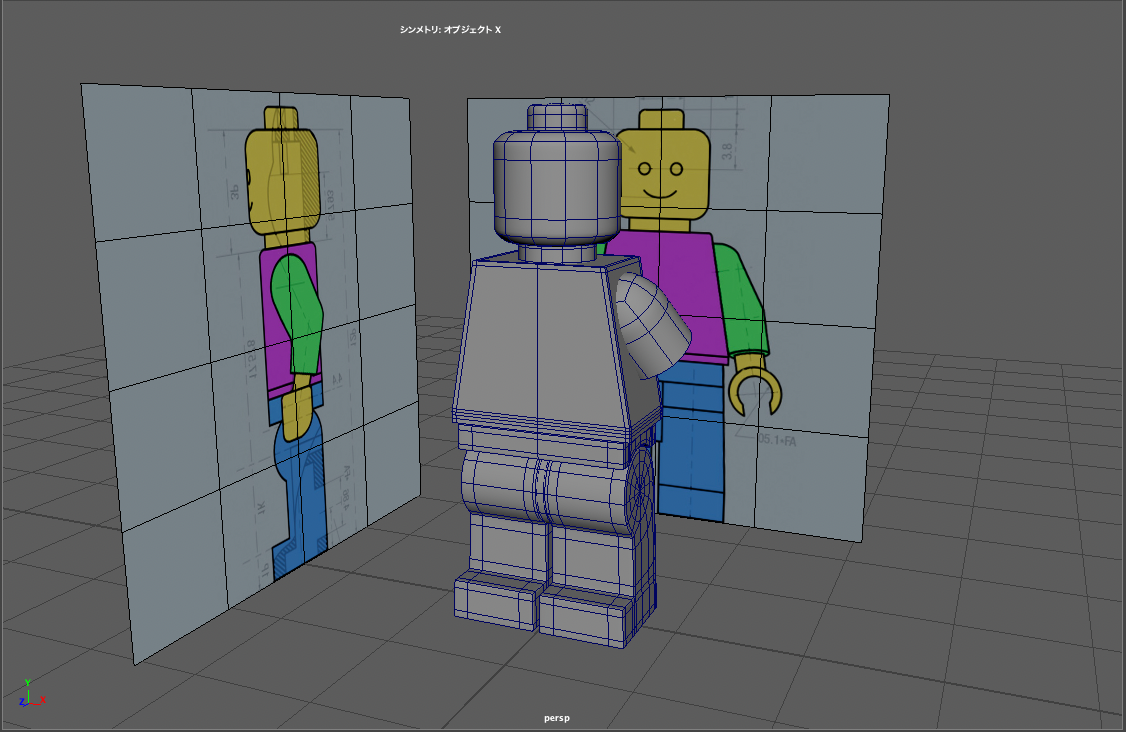This screenshot has height=732, width=1126.
Task: Click the シンメトリ: オブジェクト X heads-up text
Action: click(x=450, y=29)
